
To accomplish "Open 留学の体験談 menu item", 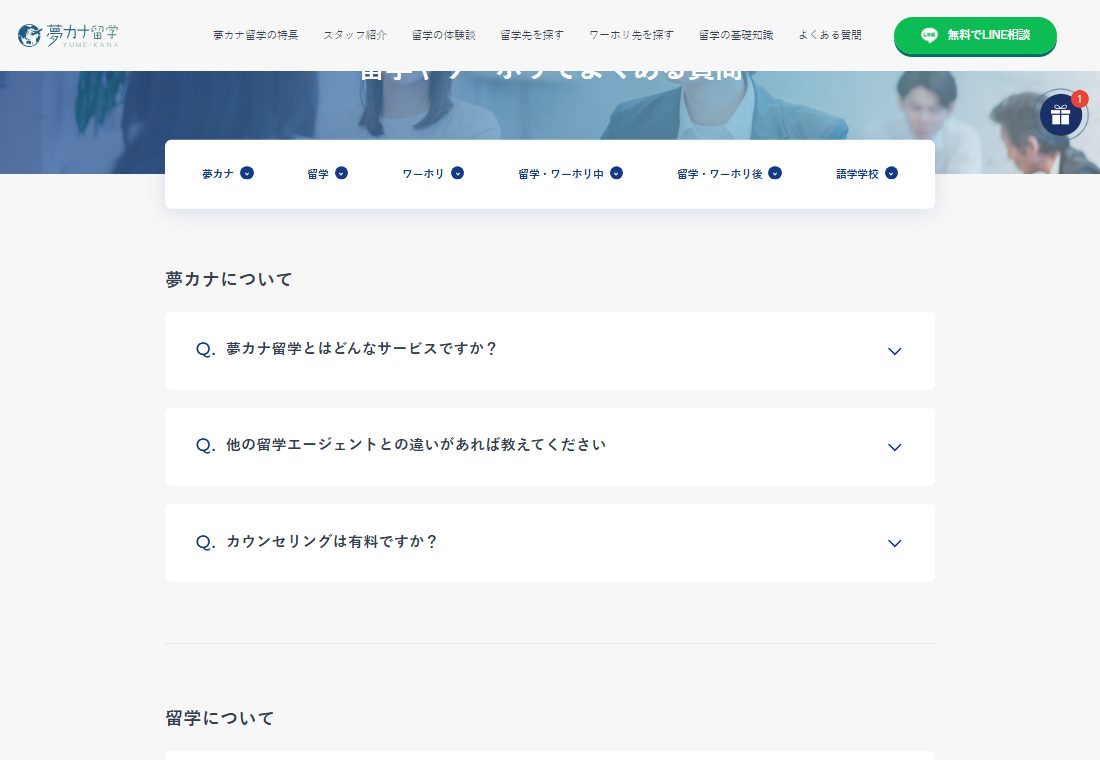I will coord(443,35).
